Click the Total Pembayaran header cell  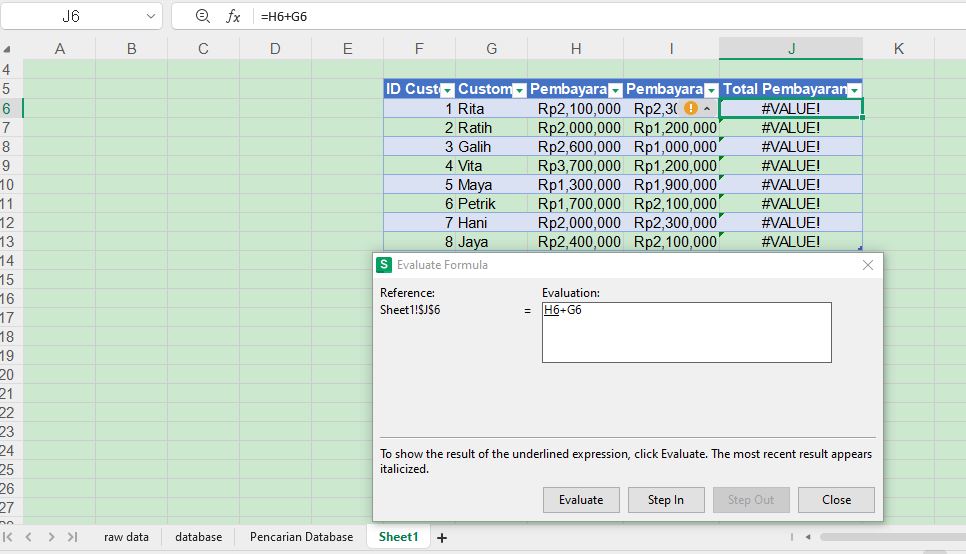tap(791, 89)
